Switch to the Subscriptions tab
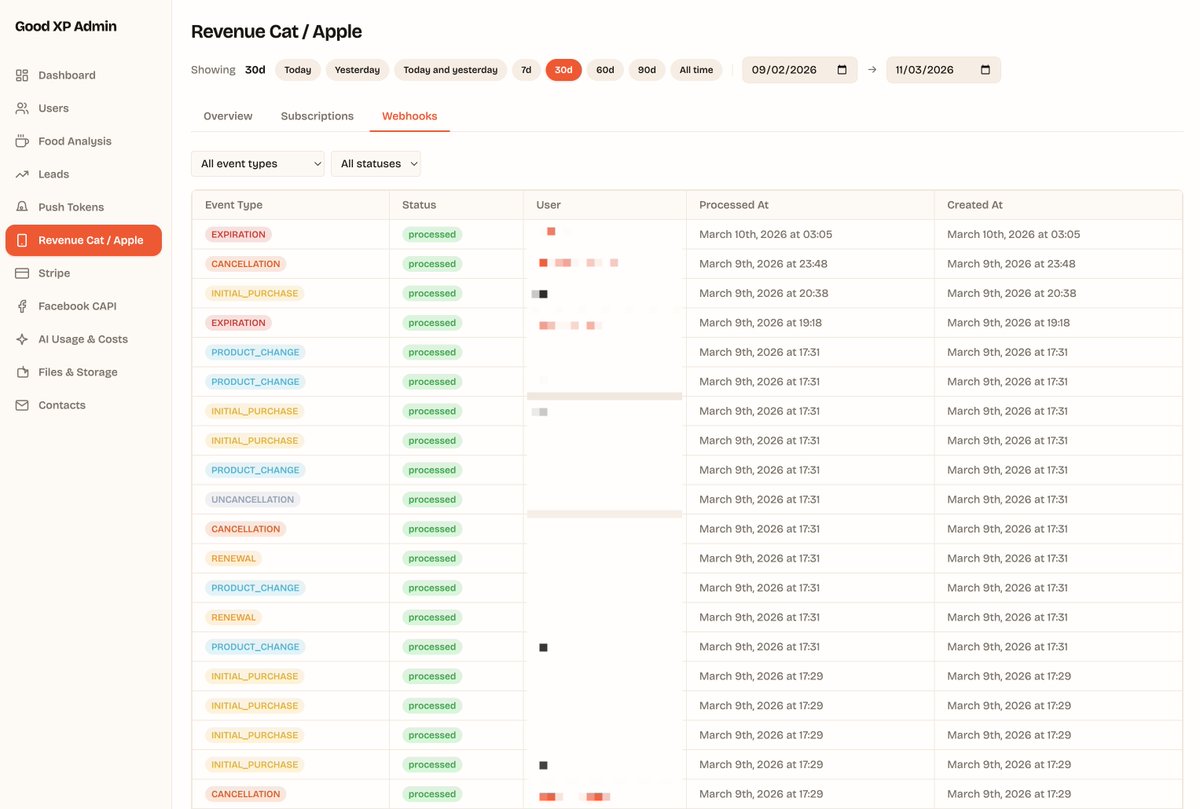Screen dimensions: 1200x809 pos(317,116)
